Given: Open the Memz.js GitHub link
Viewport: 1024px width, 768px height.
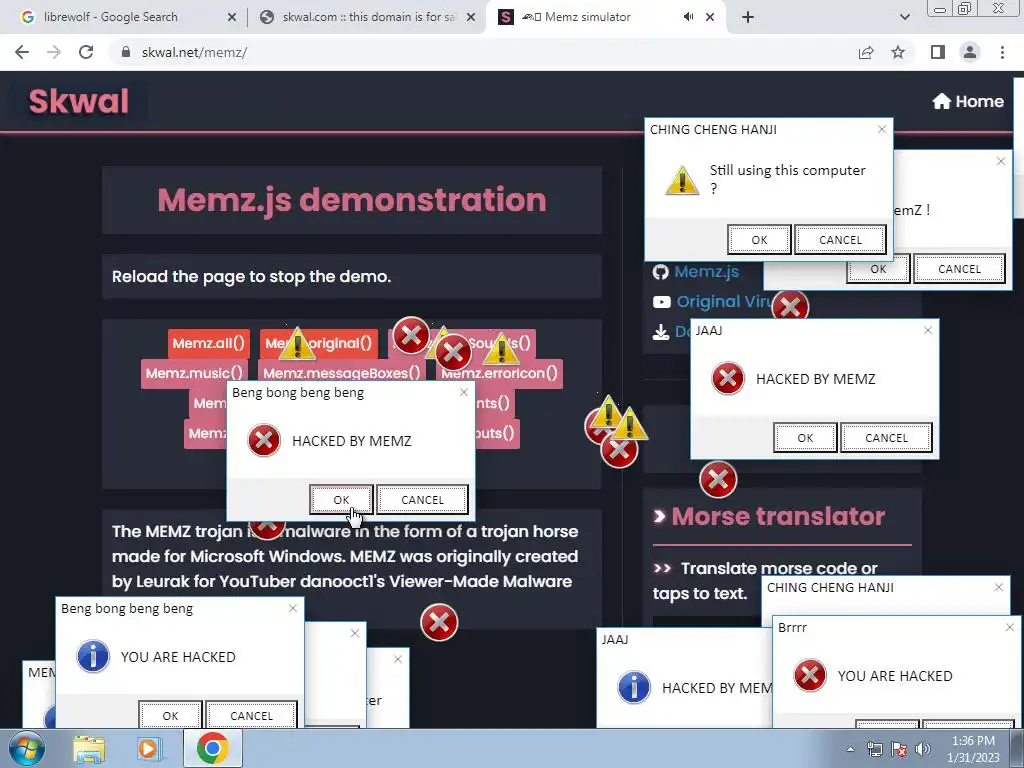Looking at the screenshot, I should pos(707,271).
